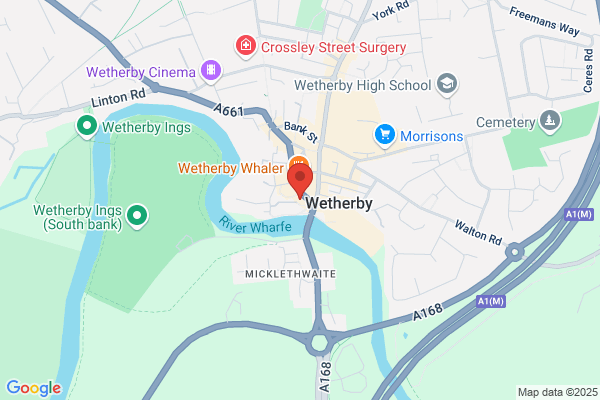Click the Map data ©2025 attribution
This screenshot has width=600, height=400.
(558, 392)
